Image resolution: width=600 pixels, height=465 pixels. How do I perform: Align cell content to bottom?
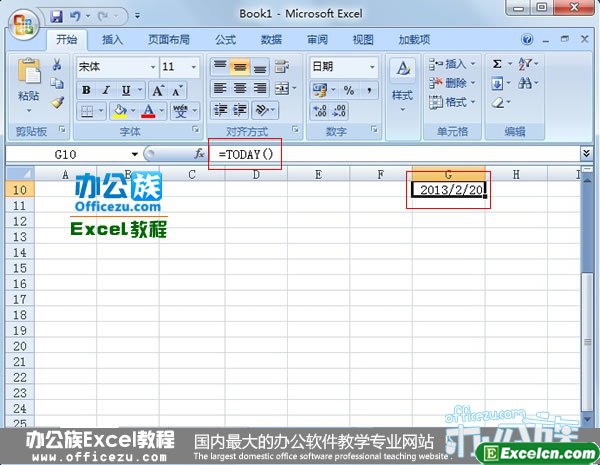coord(260,67)
